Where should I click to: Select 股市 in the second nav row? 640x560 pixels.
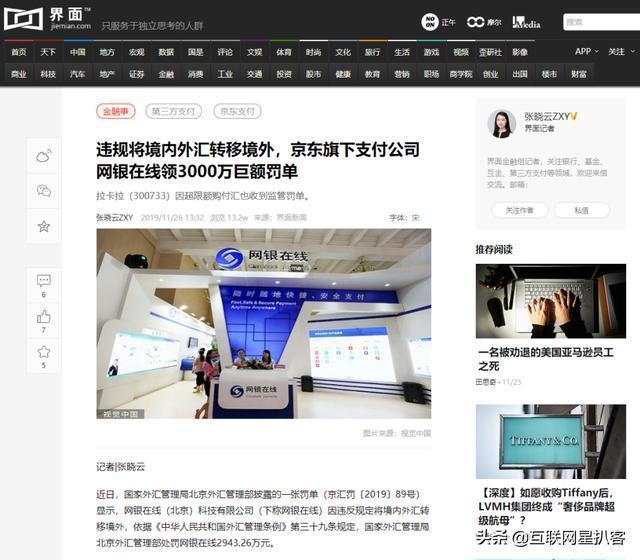313,74
